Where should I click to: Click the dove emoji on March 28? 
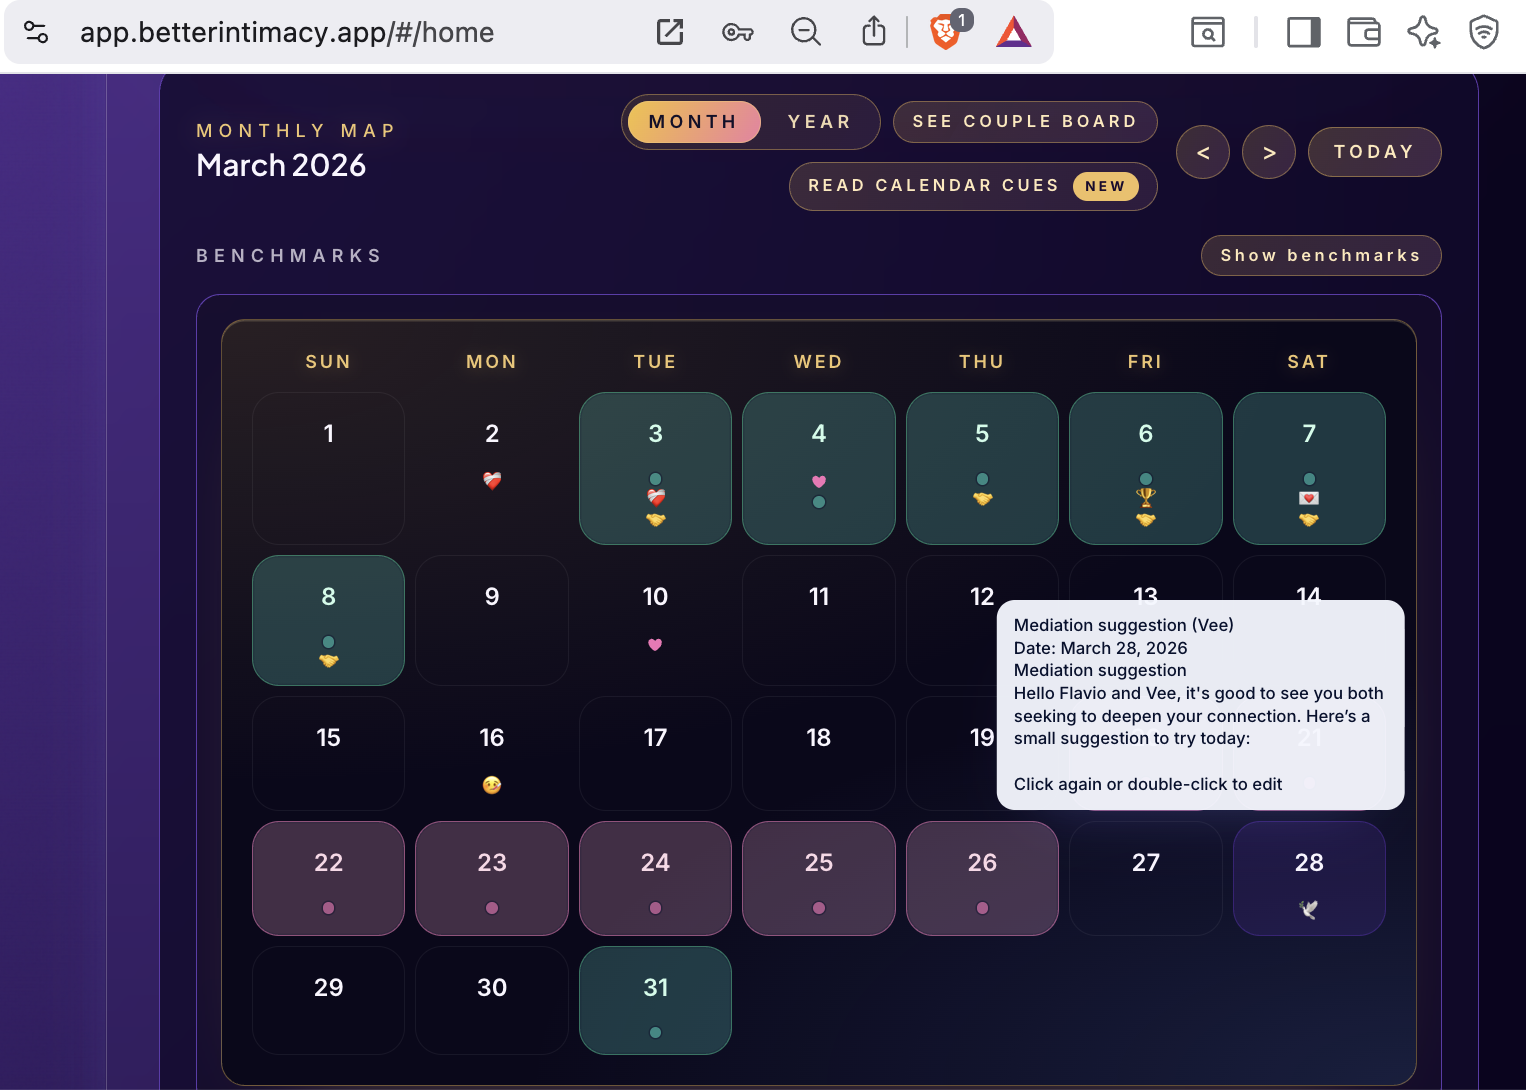1309,910
